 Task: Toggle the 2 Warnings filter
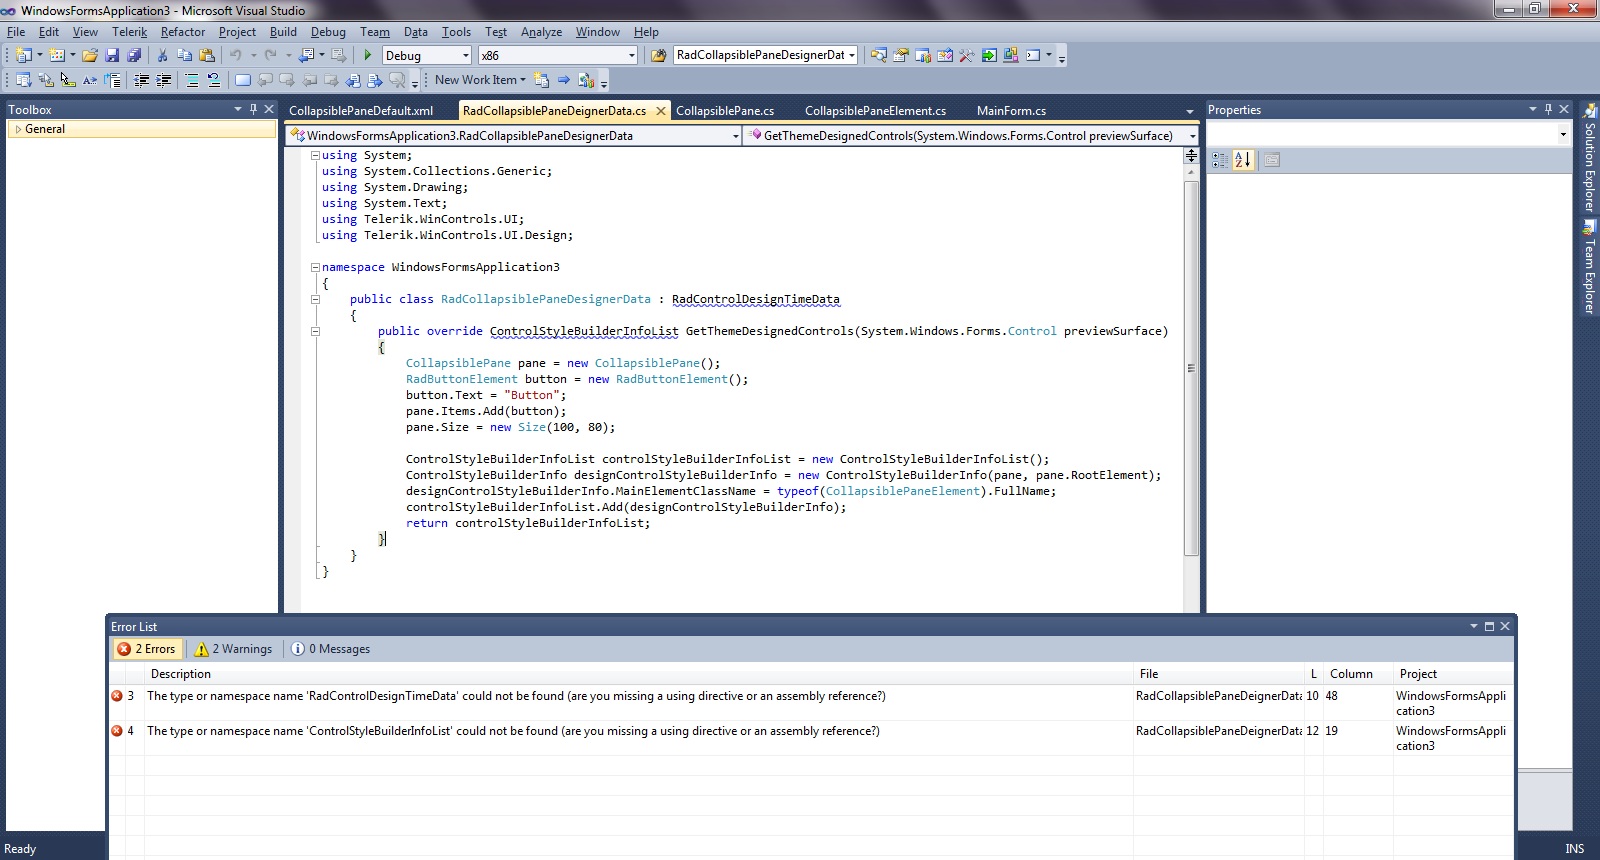click(234, 649)
